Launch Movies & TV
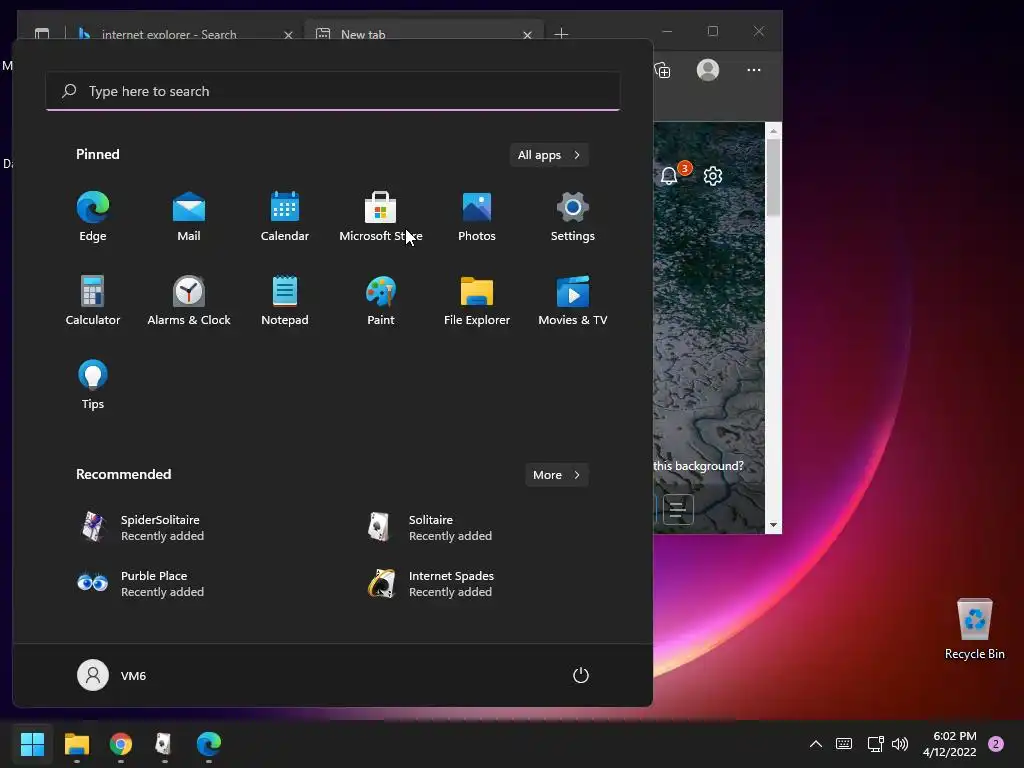1024x768 pixels. tap(573, 300)
